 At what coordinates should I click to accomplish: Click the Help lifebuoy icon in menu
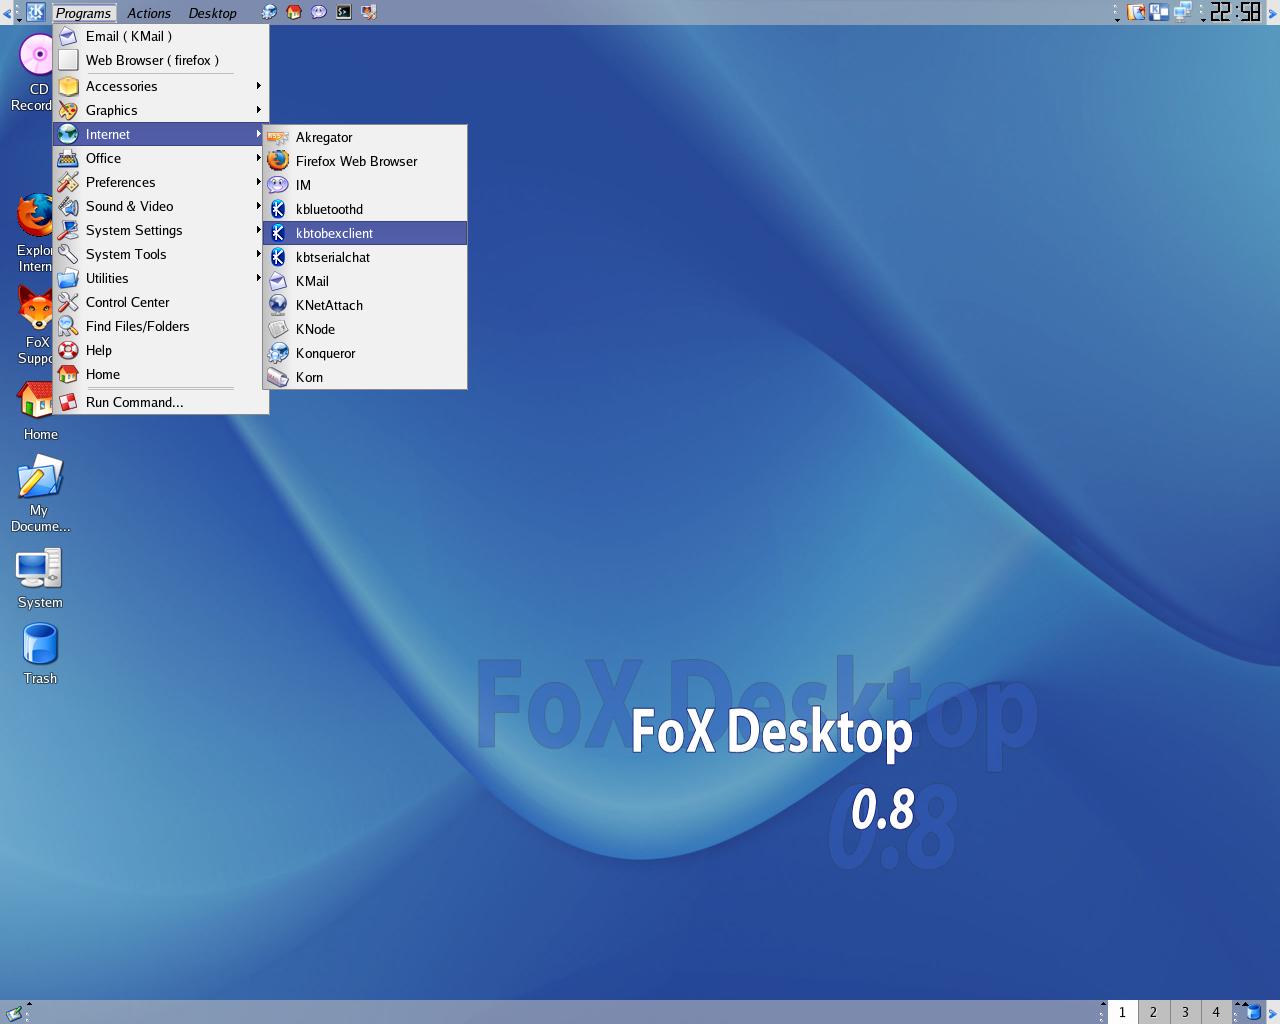pos(68,350)
